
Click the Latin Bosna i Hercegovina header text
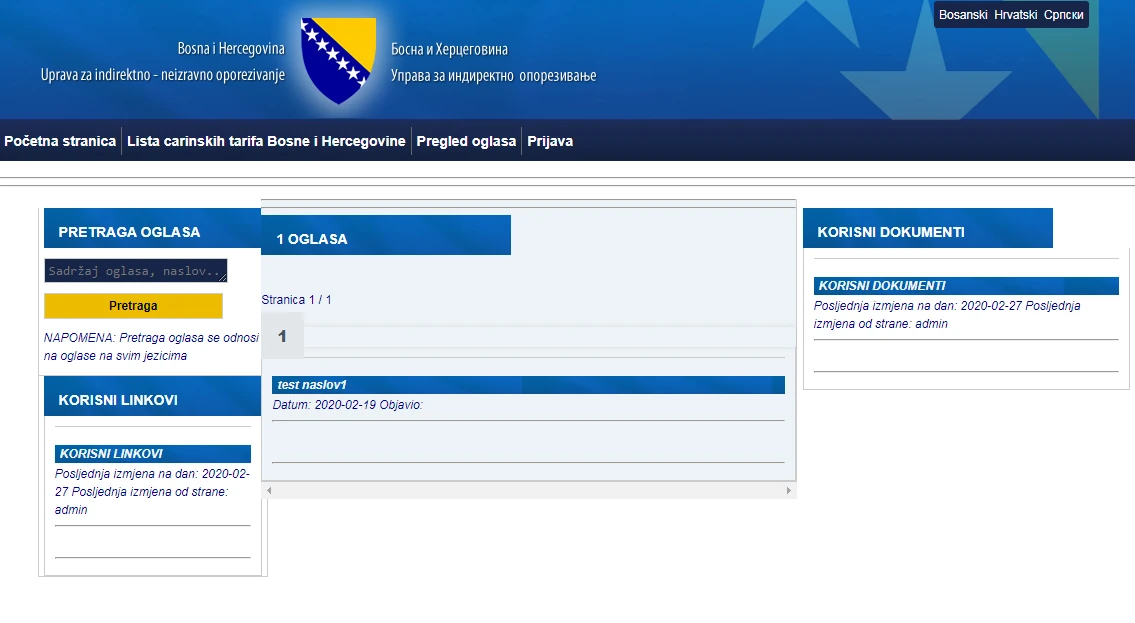click(x=231, y=48)
